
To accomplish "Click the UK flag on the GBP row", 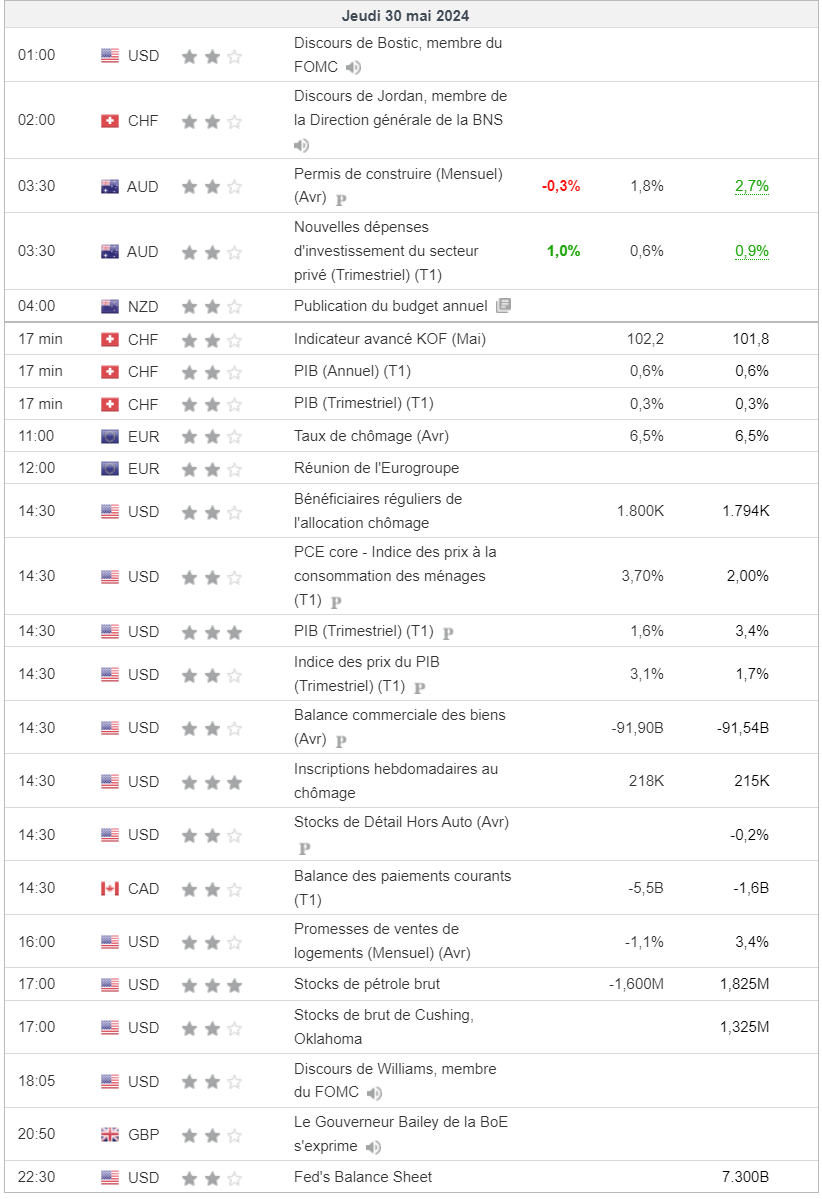I will (110, 1135).
